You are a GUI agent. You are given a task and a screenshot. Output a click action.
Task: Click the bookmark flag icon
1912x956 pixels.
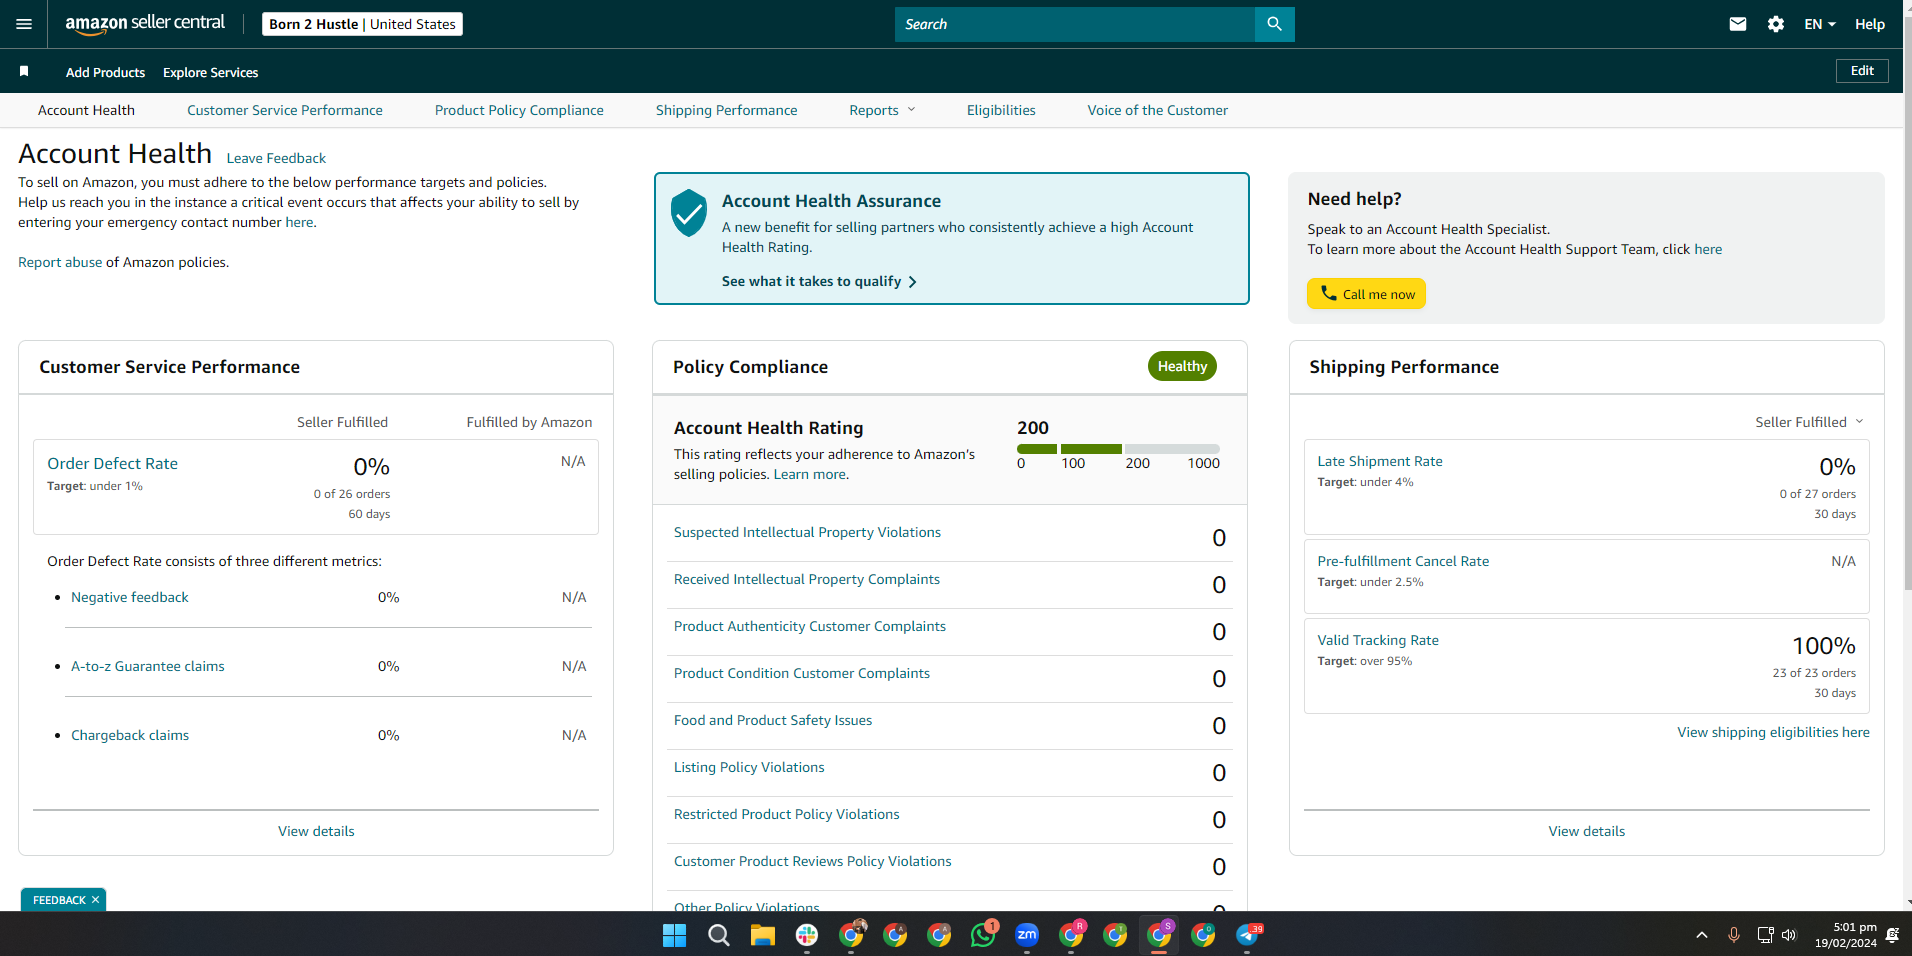[x=24, y=71]
